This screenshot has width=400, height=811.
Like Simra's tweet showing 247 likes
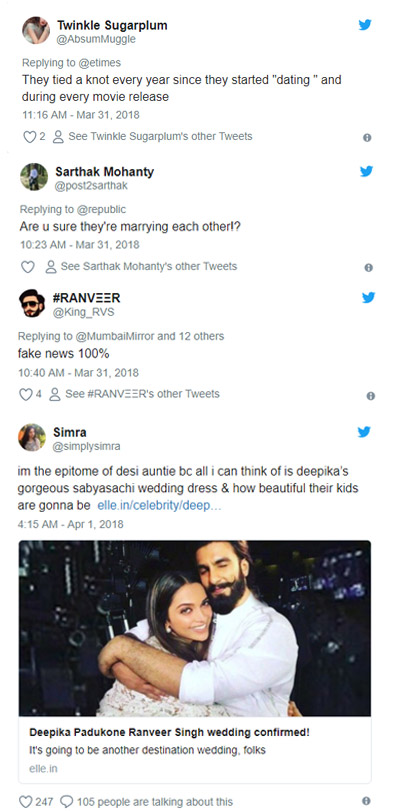click(25, 802)
